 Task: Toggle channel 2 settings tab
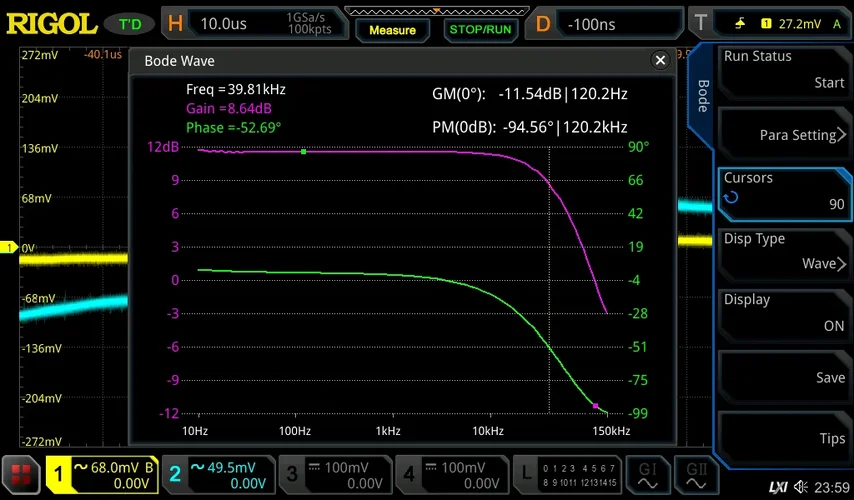(218, 475)
